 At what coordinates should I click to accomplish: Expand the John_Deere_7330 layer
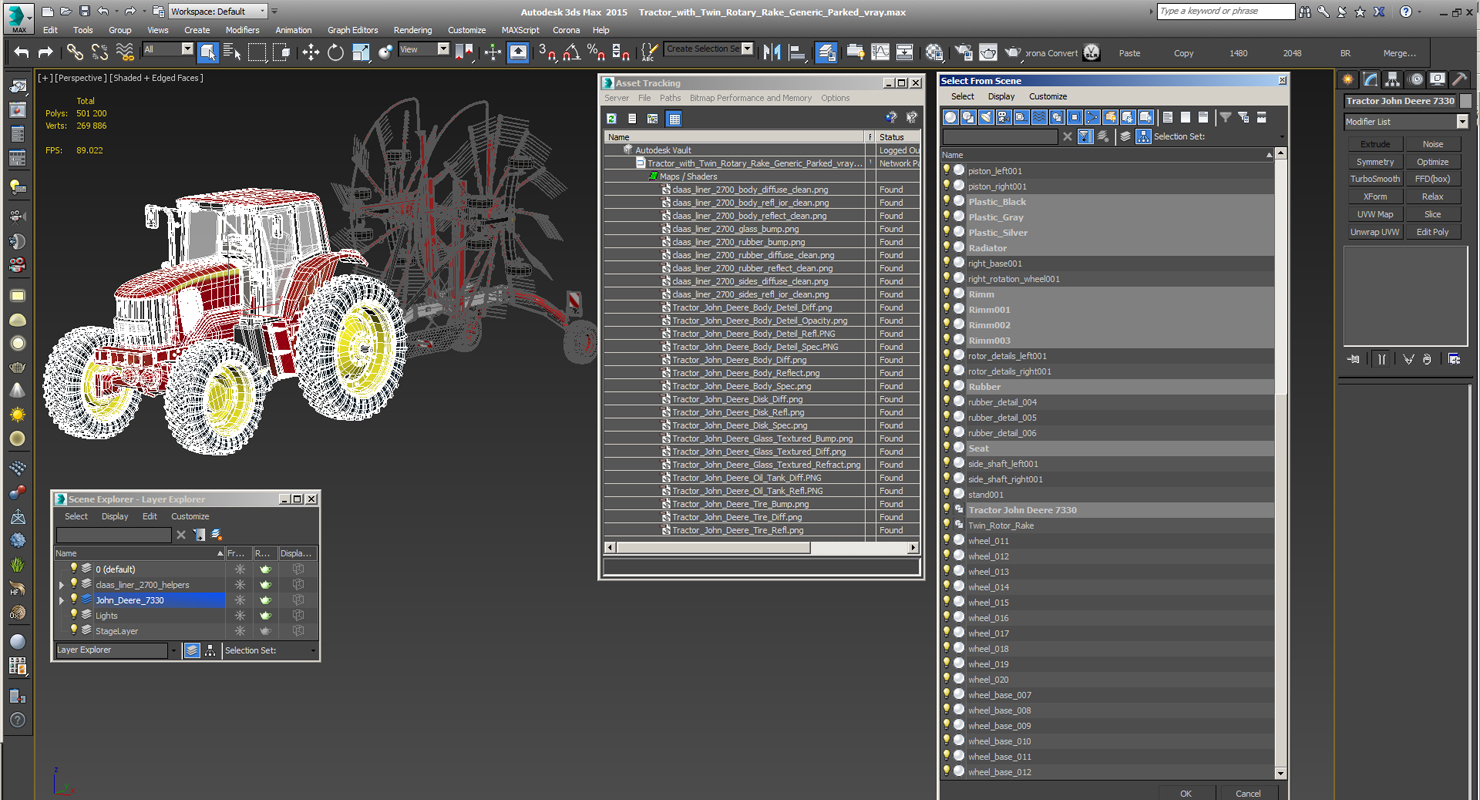62,600
